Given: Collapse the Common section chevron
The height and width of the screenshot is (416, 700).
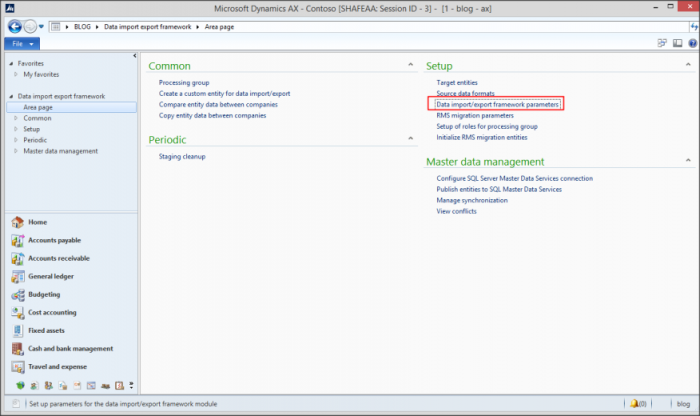Looking at the screenshot, I should pyautogui.click(x=412, y=66).
